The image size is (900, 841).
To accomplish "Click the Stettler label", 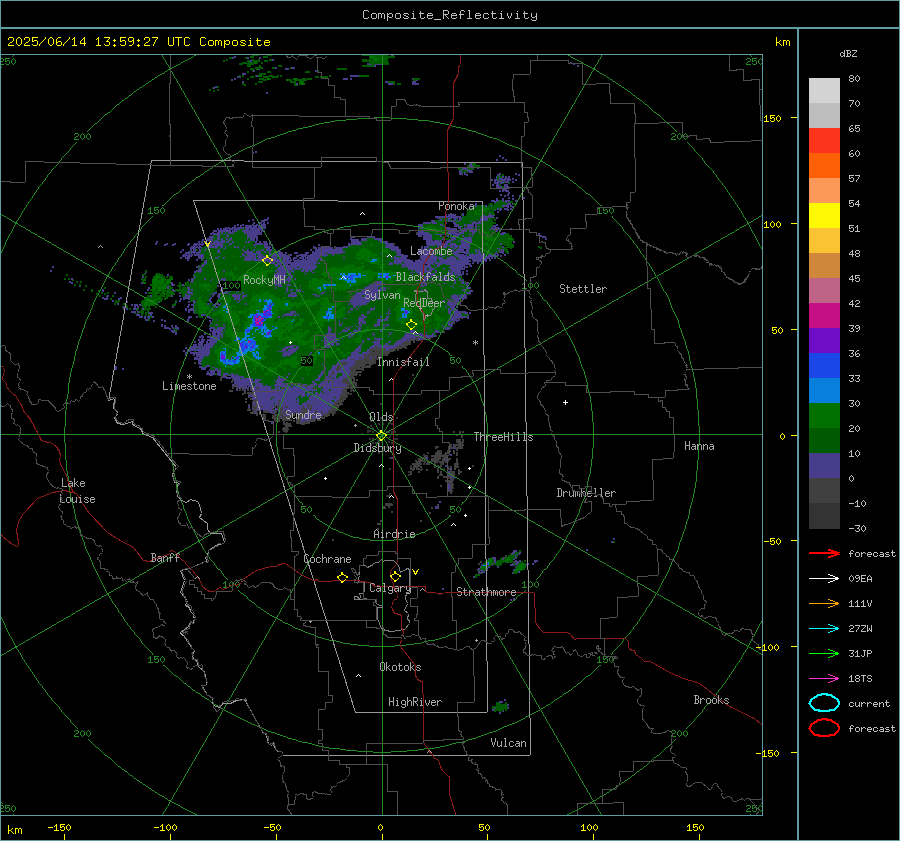I will pos(583,289).
